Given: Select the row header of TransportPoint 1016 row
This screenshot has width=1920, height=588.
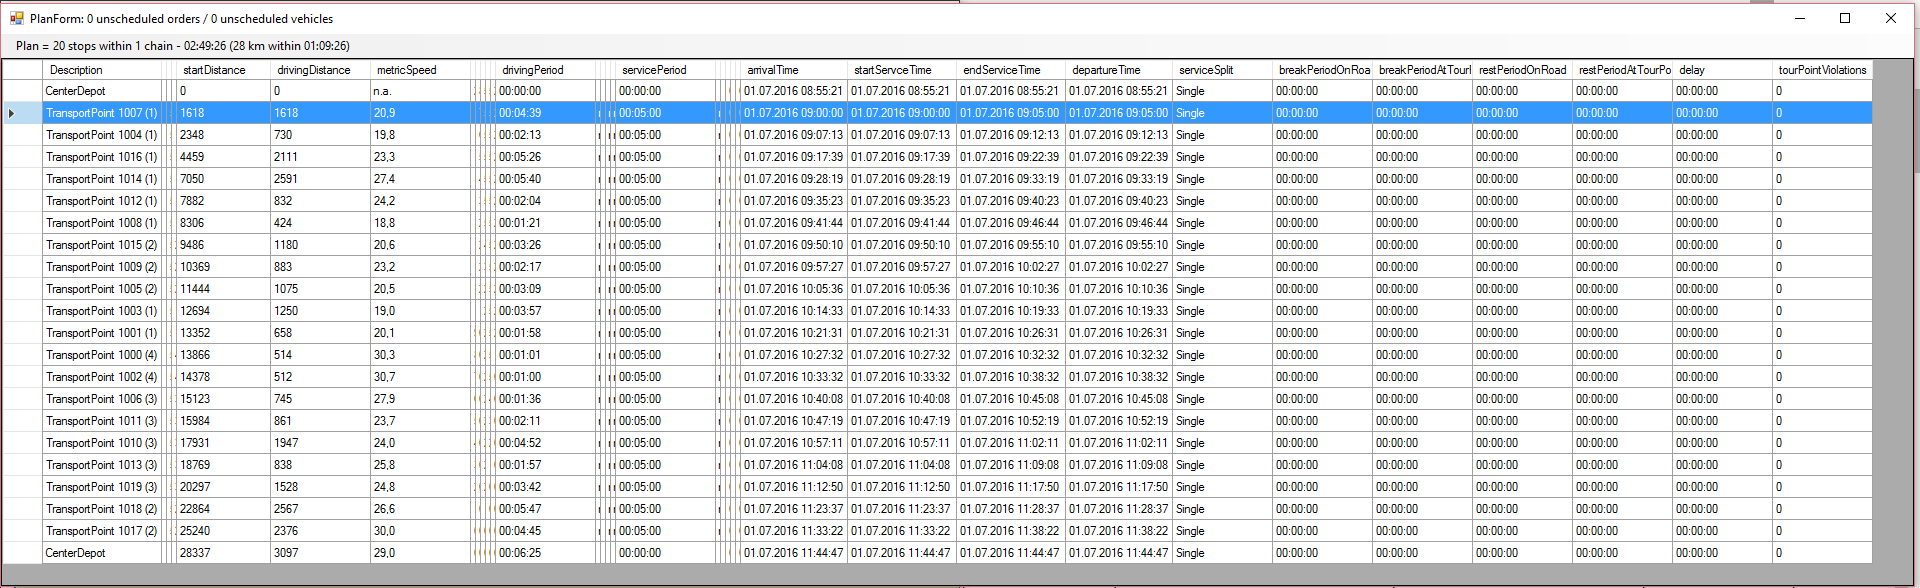Looking at the screenshot, I should click(21, 157).
